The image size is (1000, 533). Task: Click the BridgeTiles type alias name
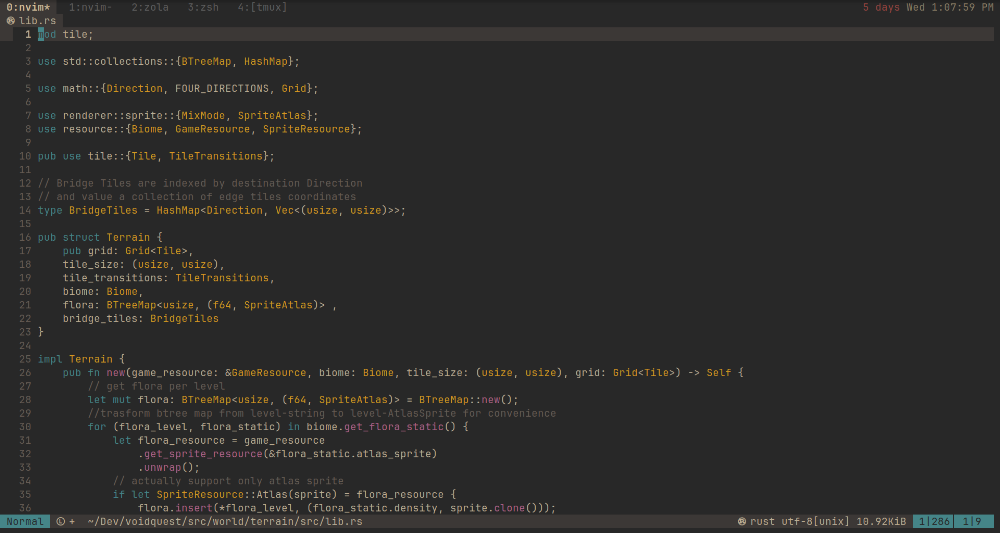tap(103, 210)
